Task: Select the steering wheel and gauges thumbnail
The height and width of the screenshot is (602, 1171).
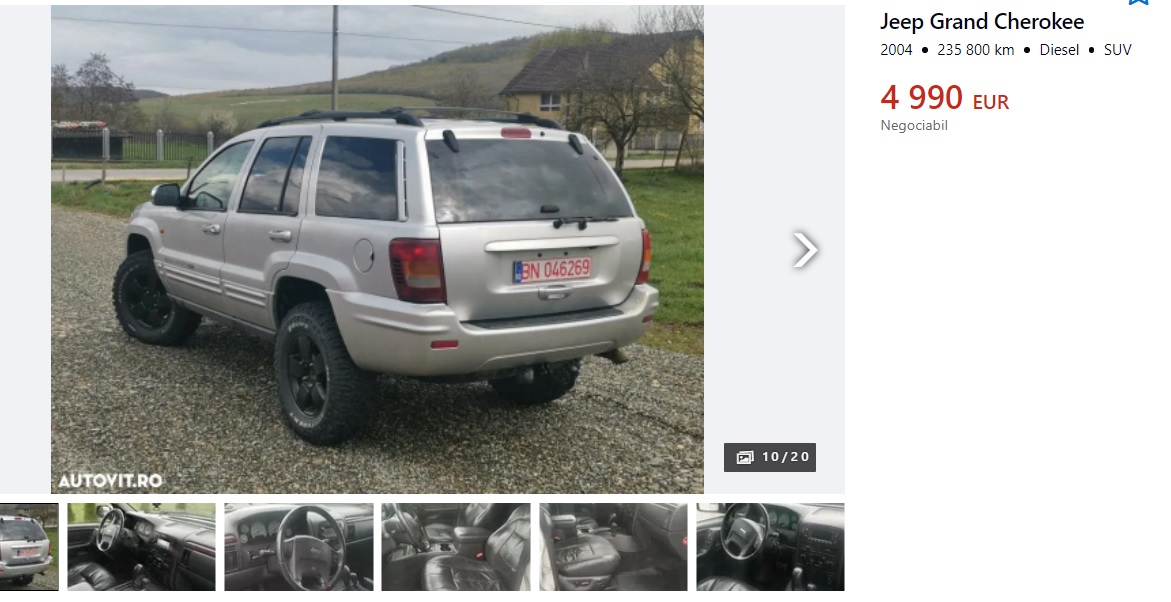Action: tap(299, 547)
